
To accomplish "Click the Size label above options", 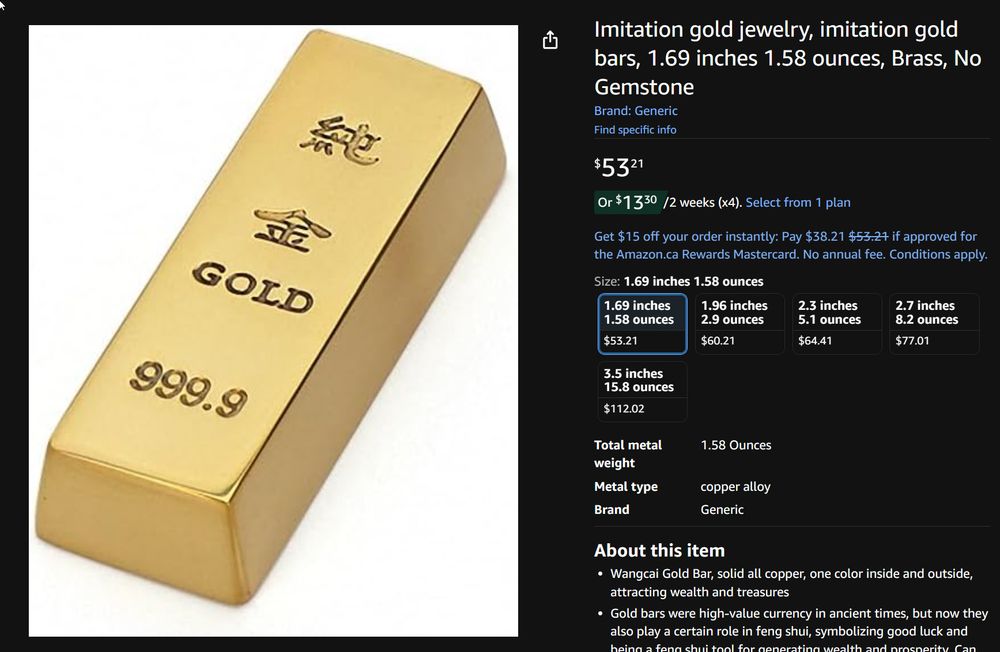I will coord(607,281).
